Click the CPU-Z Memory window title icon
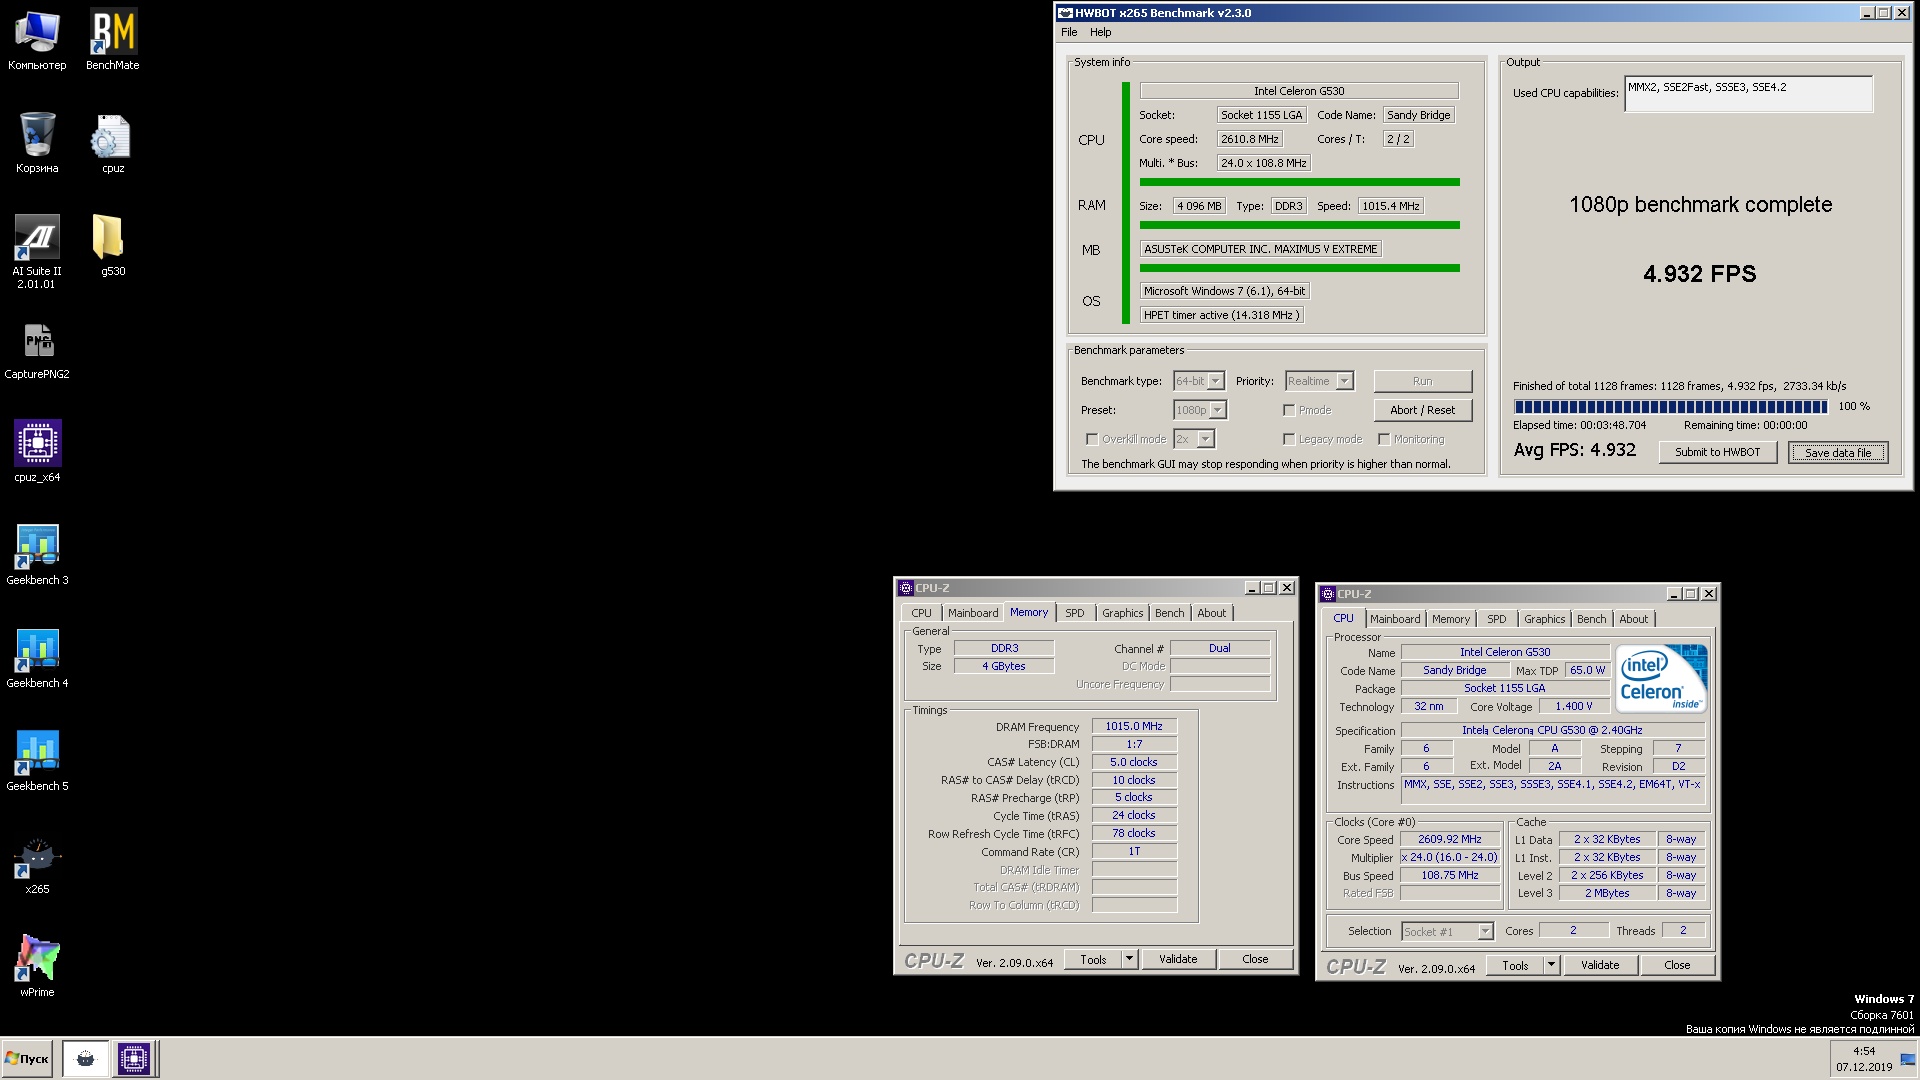 tap(906, 588)
